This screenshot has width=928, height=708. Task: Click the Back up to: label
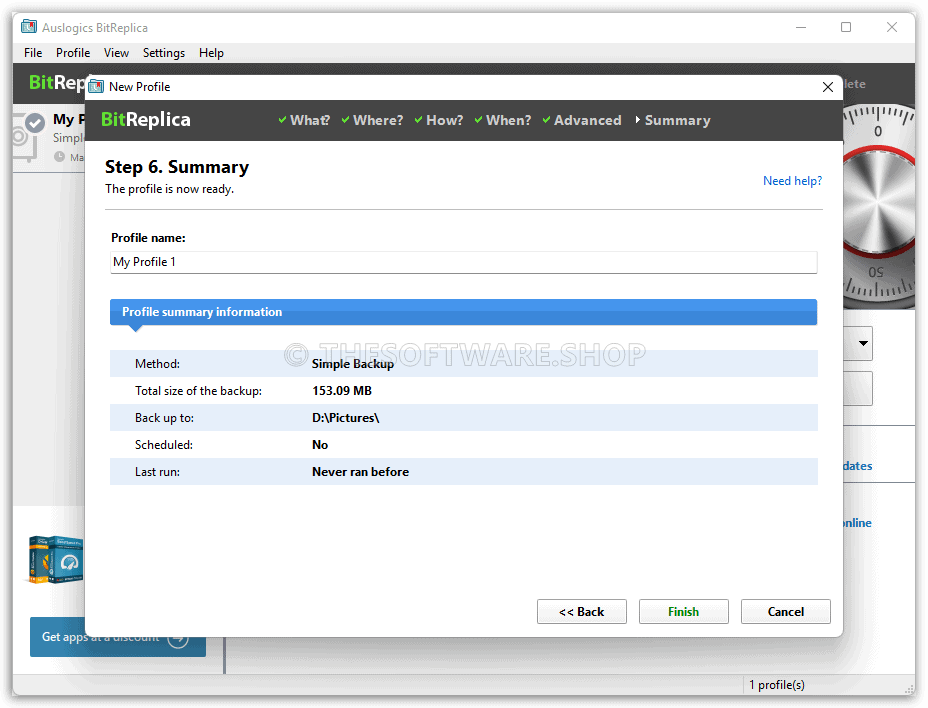tap(165, 418)
